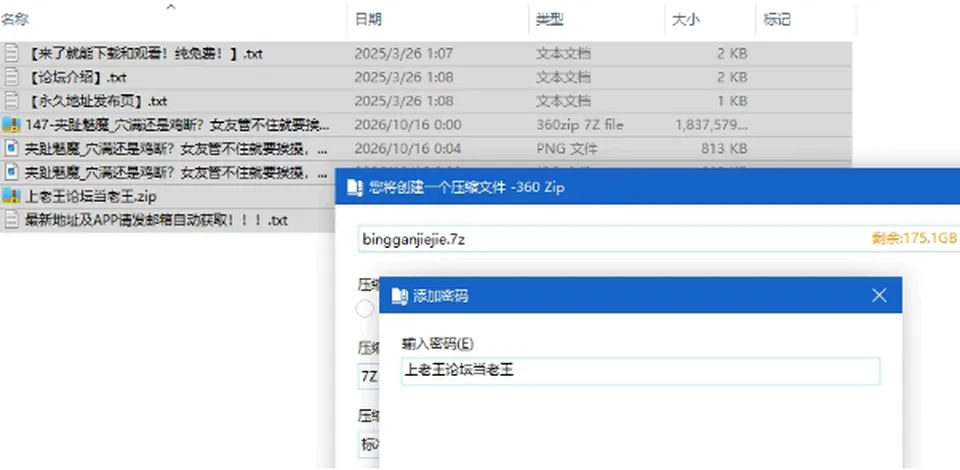Sort files by the 日期 column header
The width and height of the screenshot is (960, 470).
[369, 20]
